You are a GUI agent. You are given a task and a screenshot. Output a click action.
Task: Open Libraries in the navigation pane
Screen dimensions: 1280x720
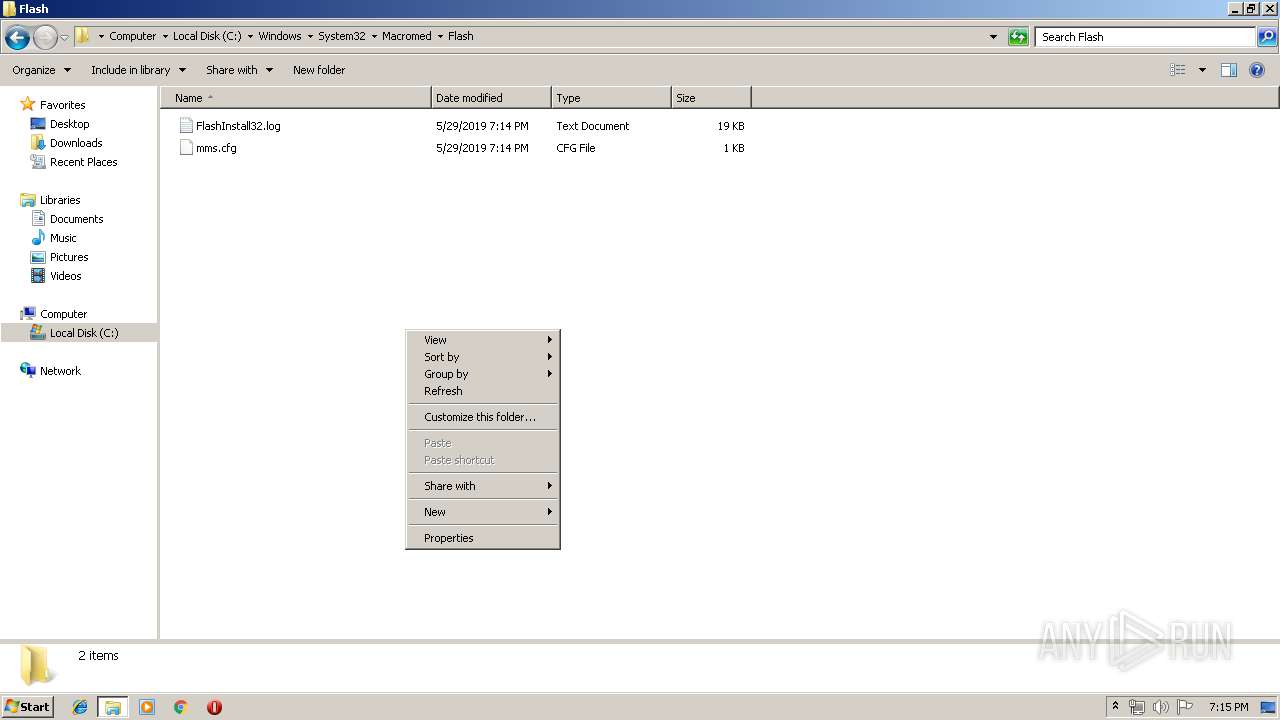click(x=60, y=200)
